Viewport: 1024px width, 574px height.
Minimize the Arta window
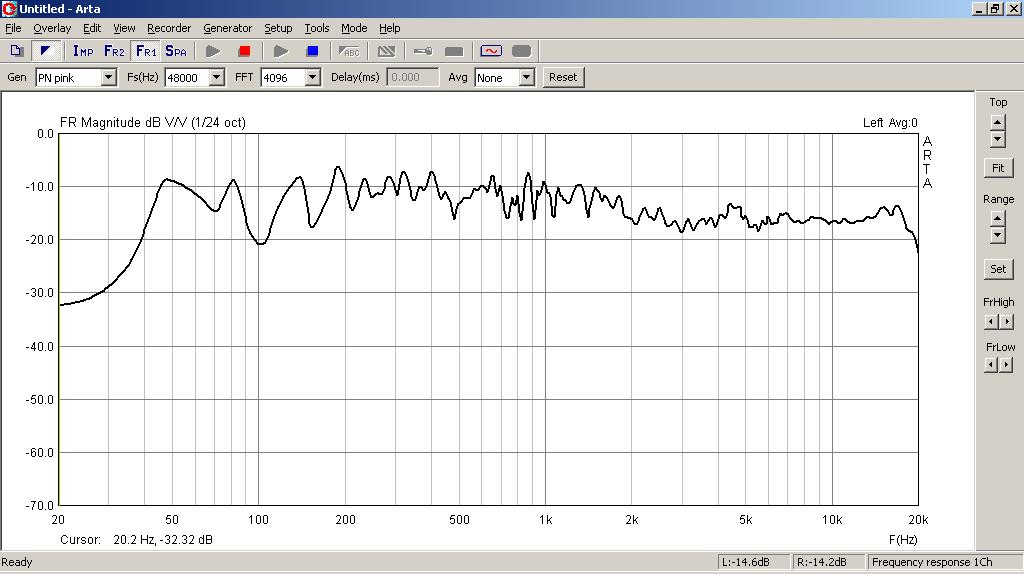point(978,8)
